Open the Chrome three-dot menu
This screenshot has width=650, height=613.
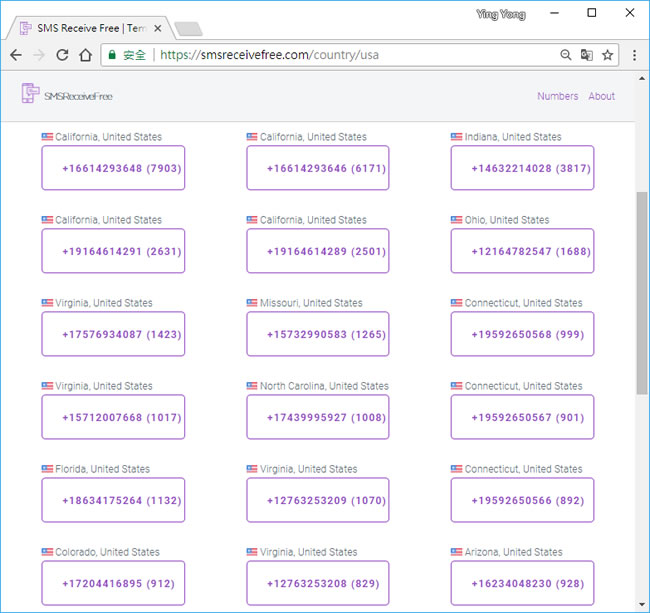click(634, 55)
